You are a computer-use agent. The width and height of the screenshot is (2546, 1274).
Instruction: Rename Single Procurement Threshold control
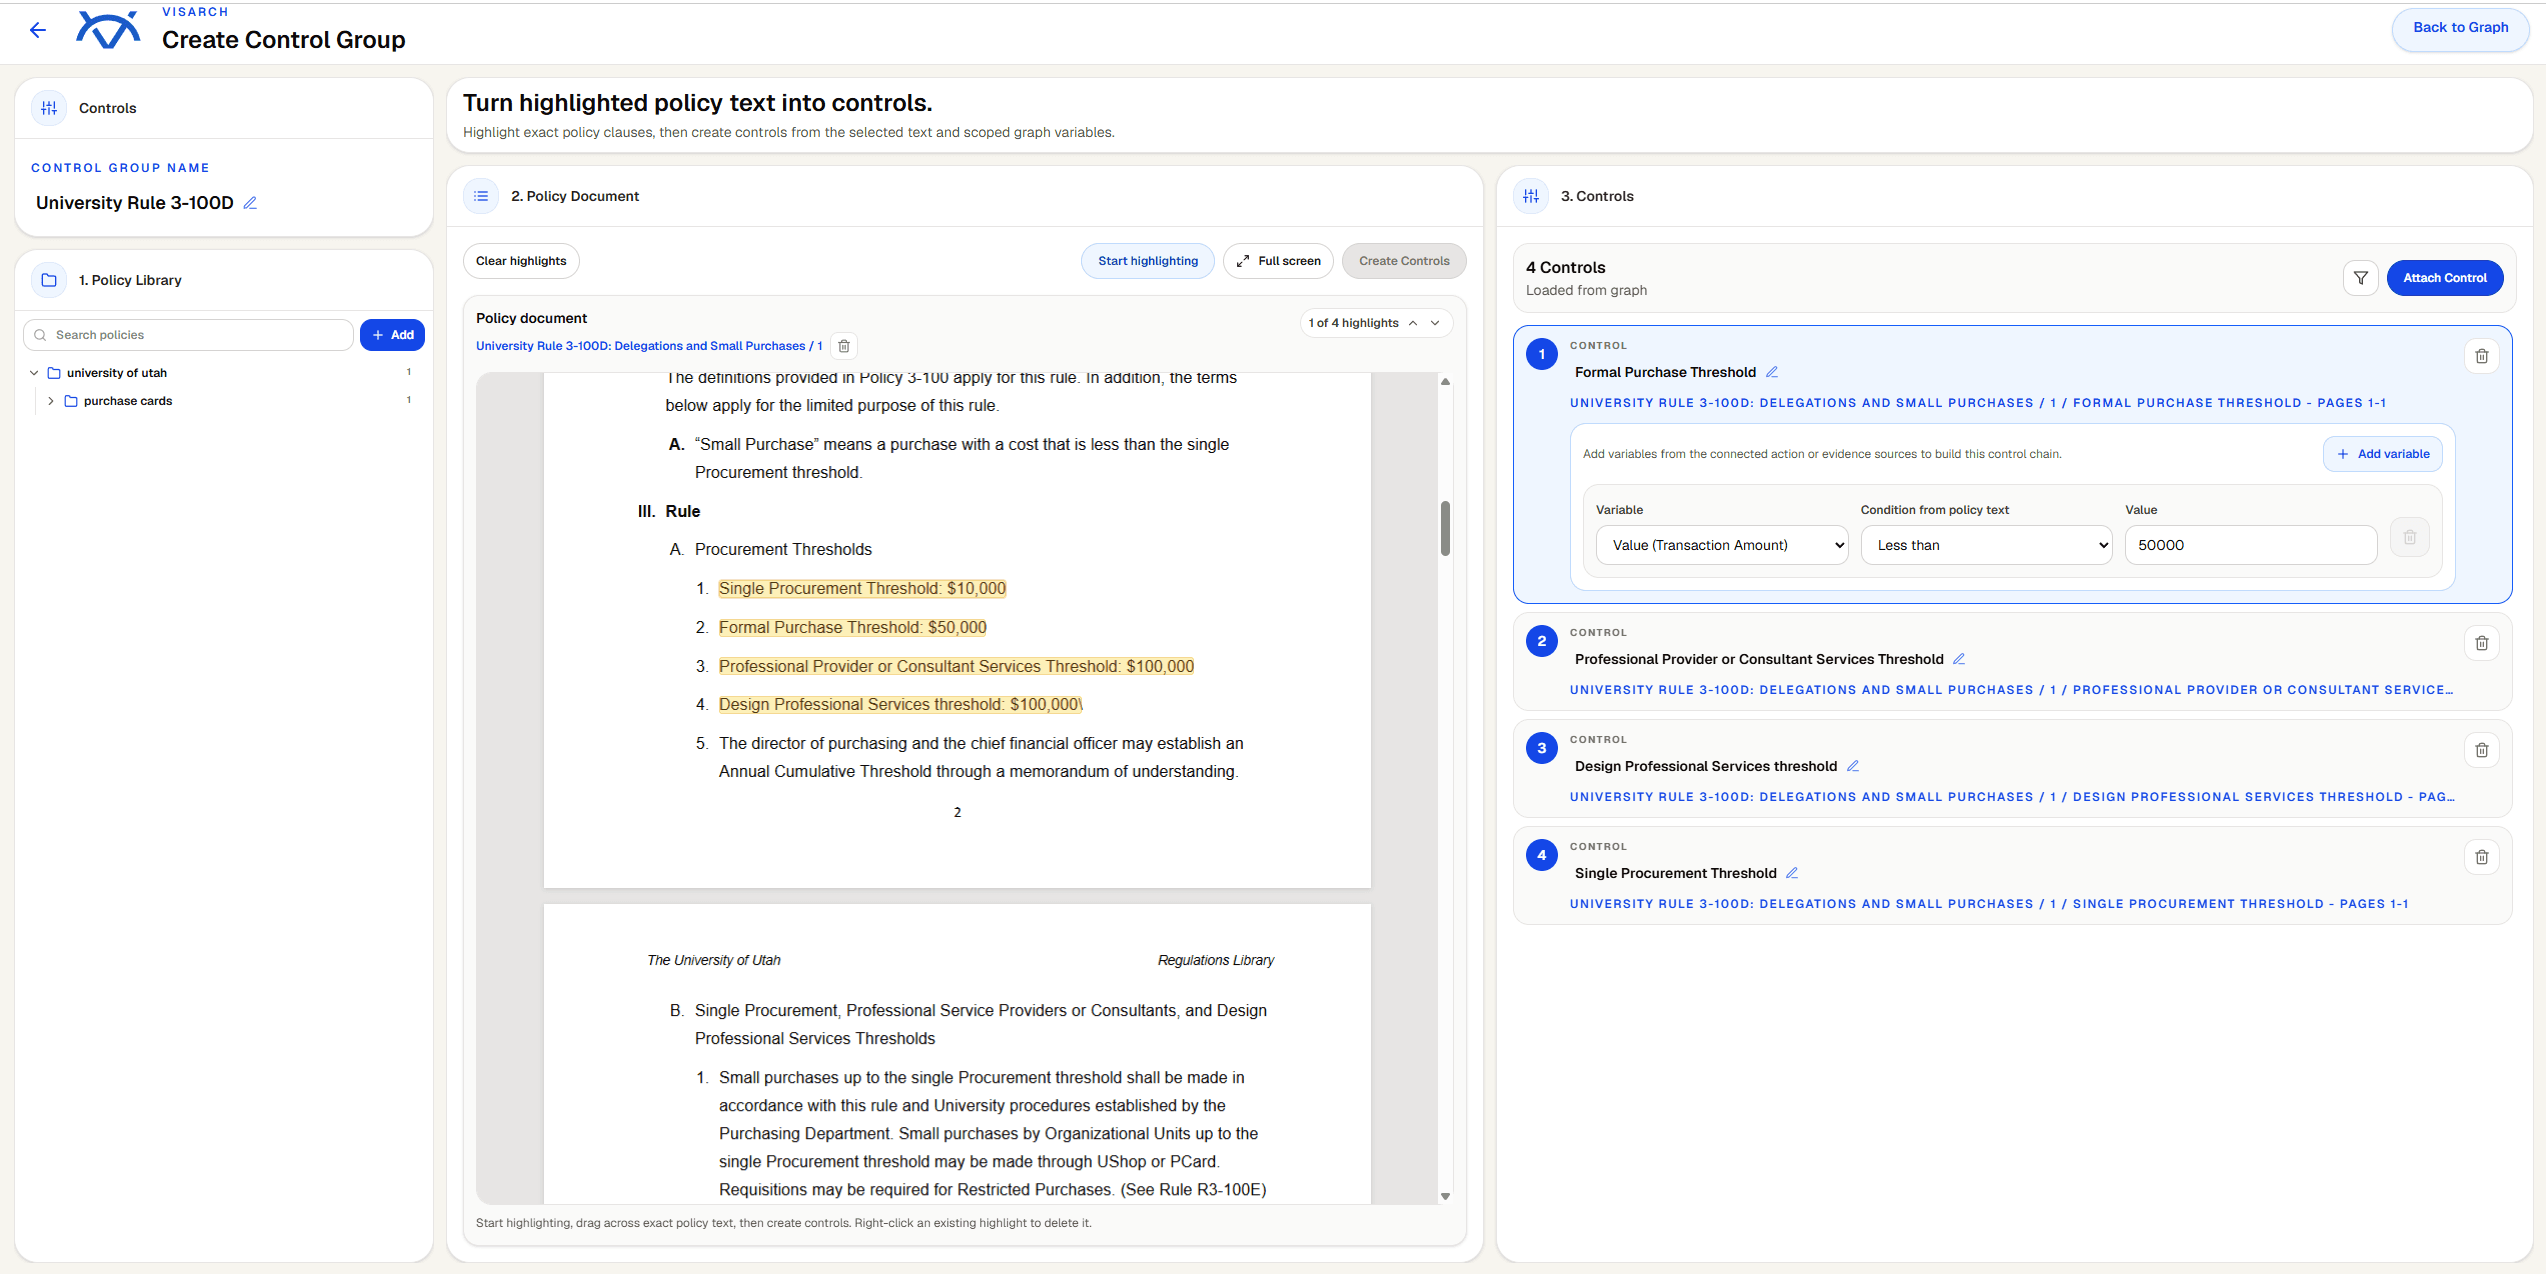(1792, 873)
